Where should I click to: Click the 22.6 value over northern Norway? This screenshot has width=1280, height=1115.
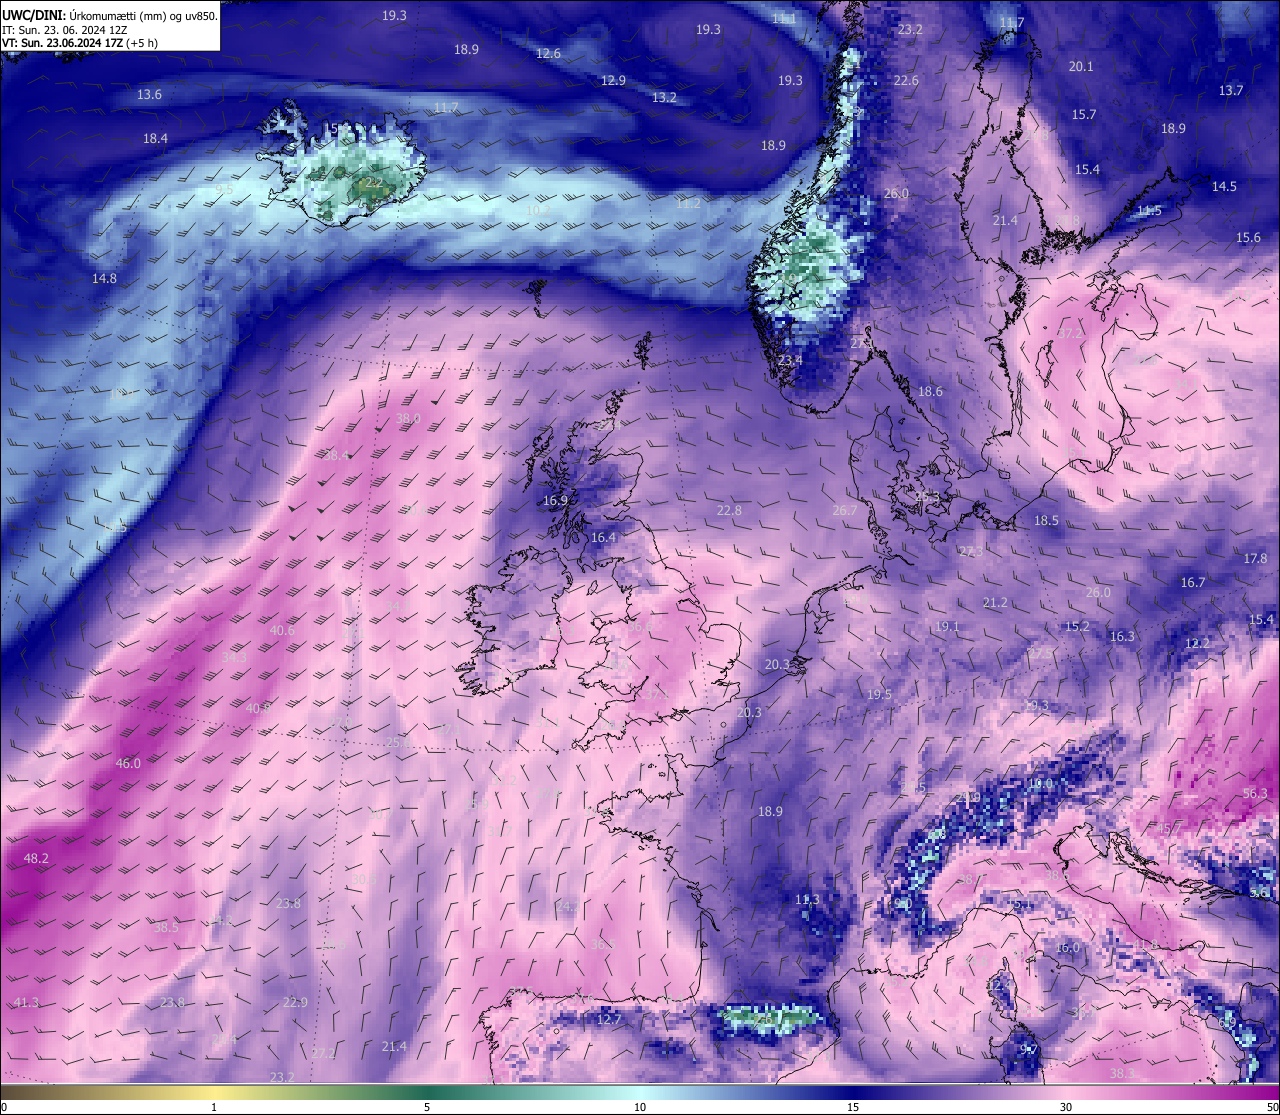click(906, 80)
